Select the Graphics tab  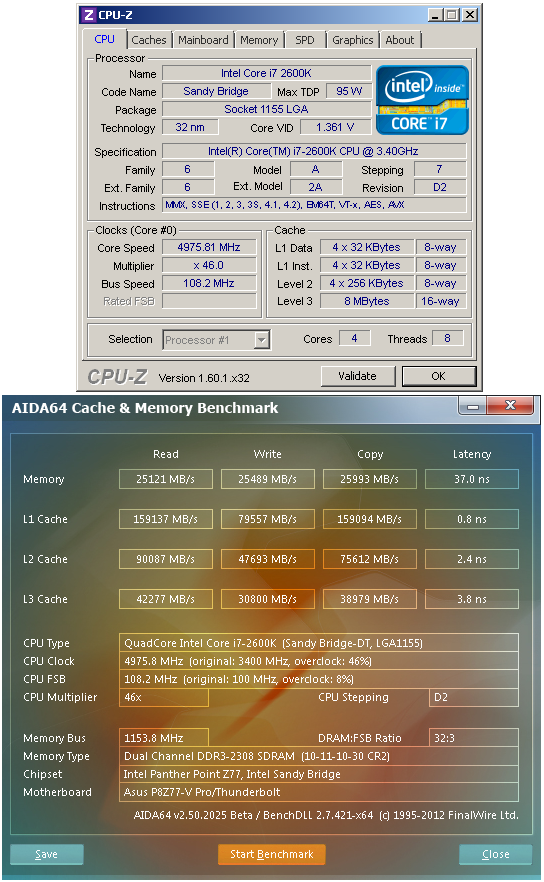[x=353, y=40]
